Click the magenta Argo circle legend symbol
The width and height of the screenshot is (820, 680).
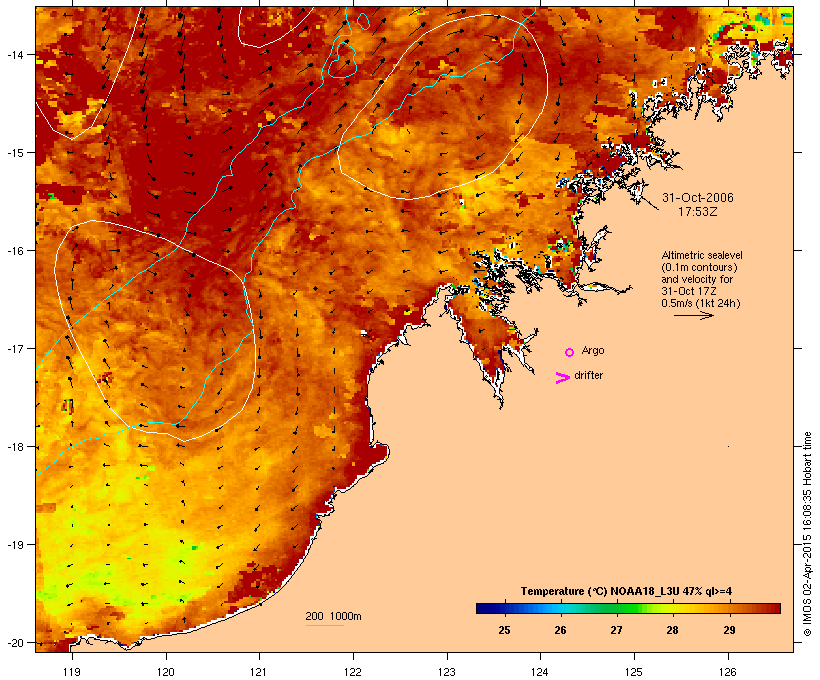click(570, 353)
